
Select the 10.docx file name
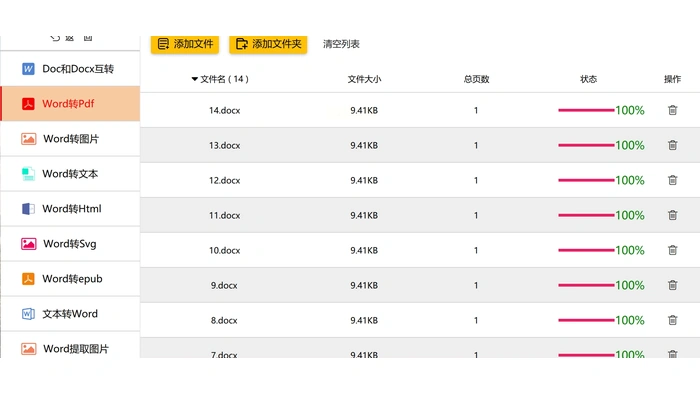pyautogui.click(x=225, y=250)
